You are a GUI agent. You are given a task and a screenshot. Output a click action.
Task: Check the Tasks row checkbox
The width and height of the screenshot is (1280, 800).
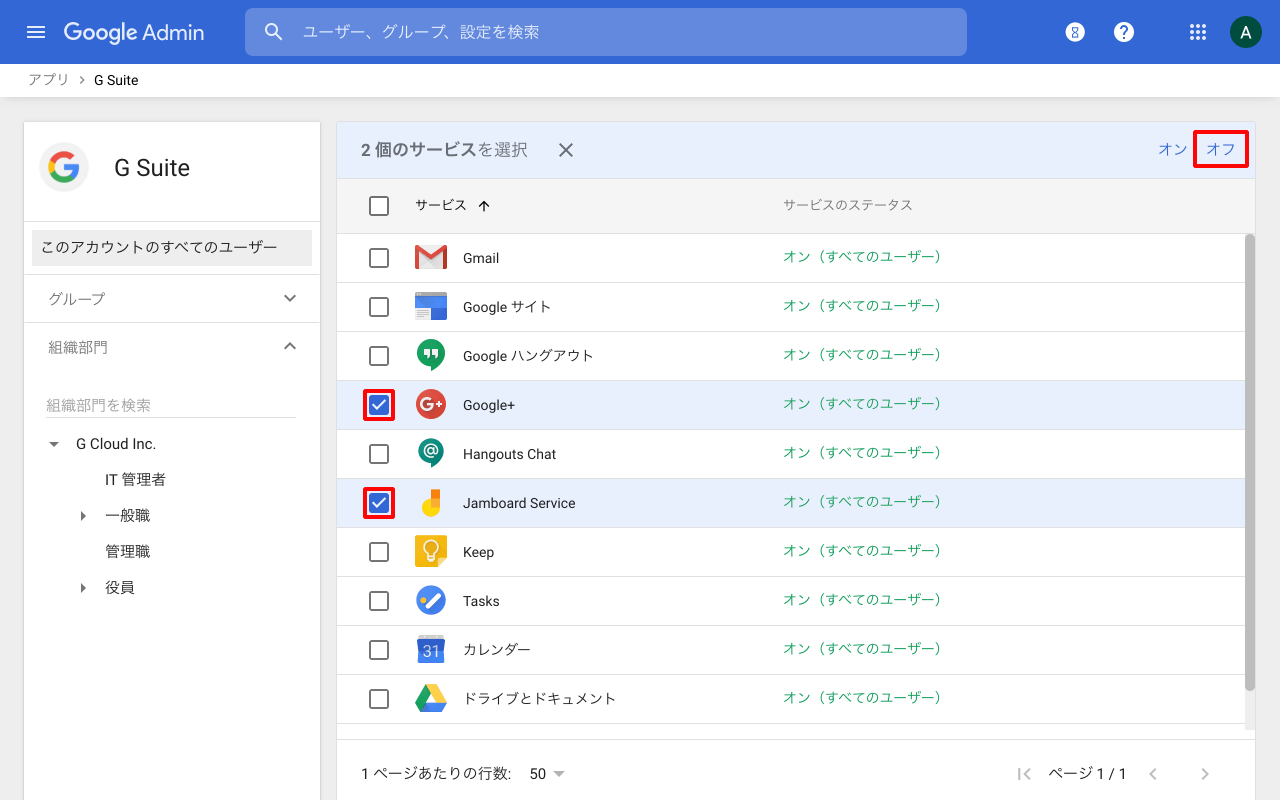pyautogui.click(x=379, y=601)
